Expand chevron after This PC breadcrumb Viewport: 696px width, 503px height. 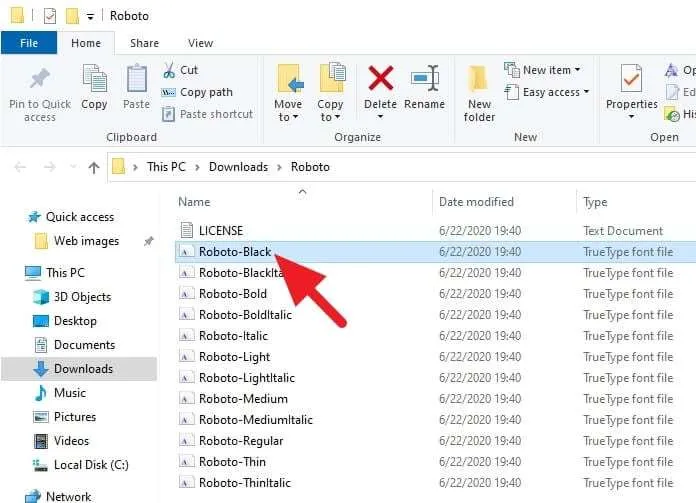coord(198,167)
